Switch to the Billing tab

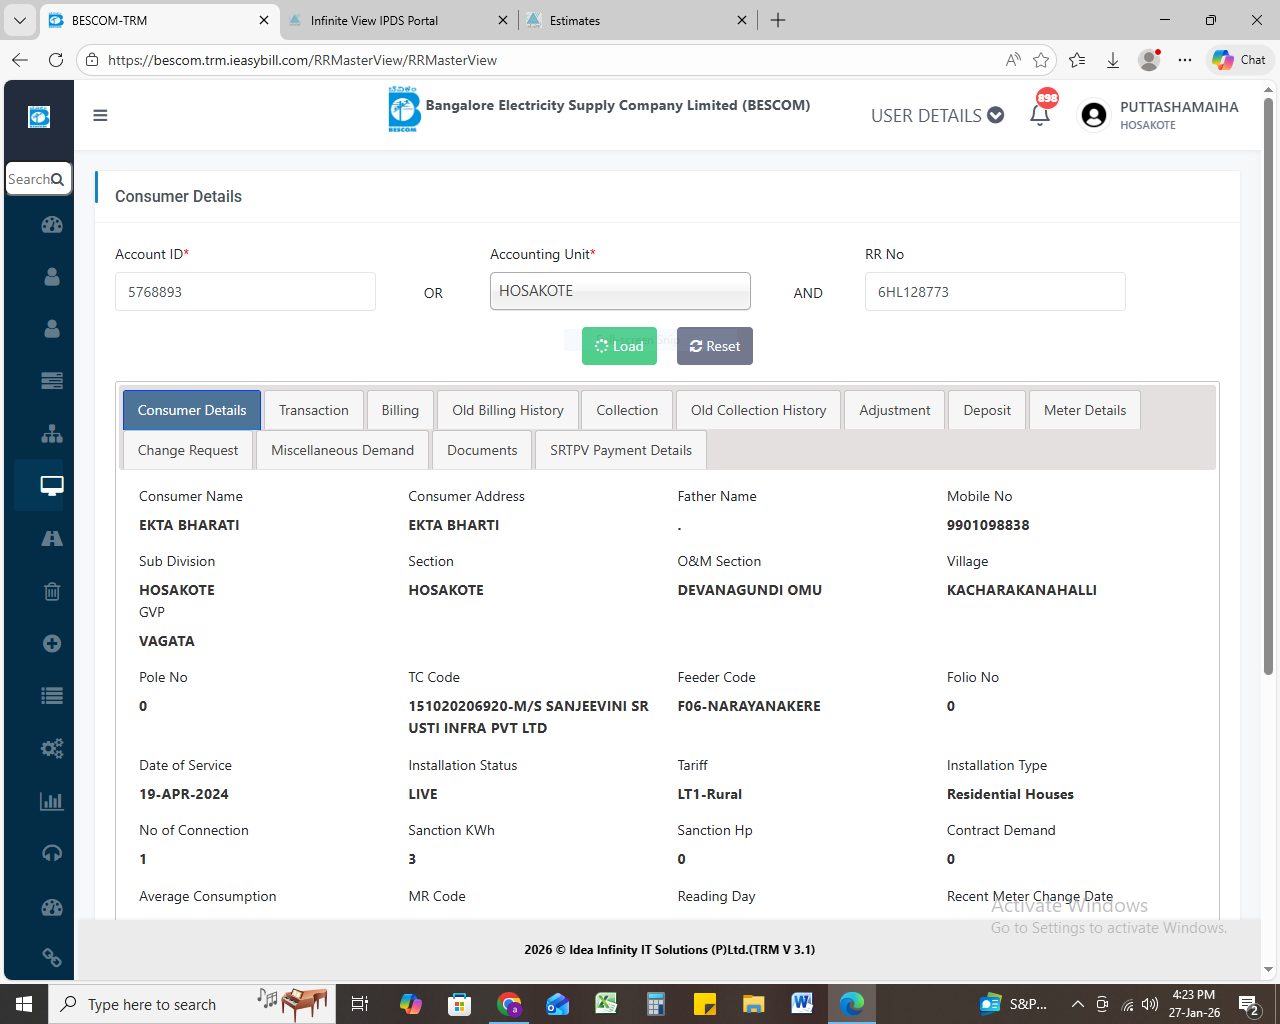click(x=400, y=410)
